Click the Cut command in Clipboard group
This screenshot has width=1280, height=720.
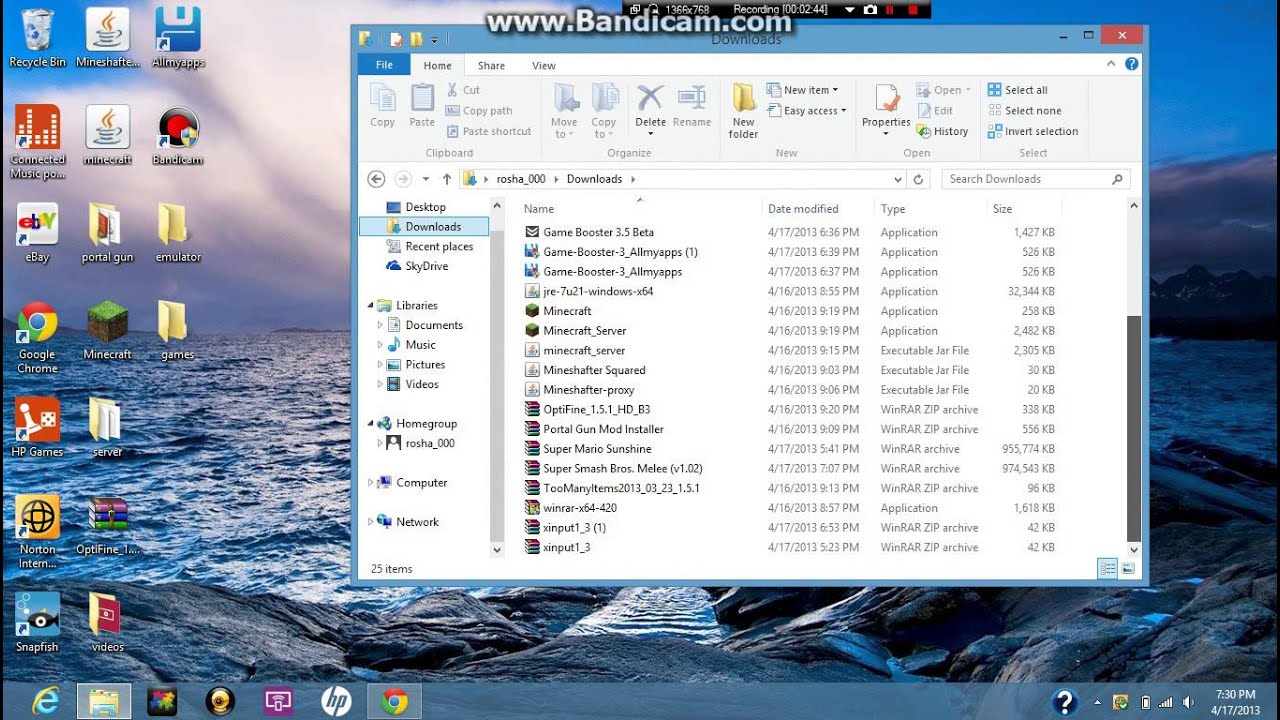[x=463, y=90]
